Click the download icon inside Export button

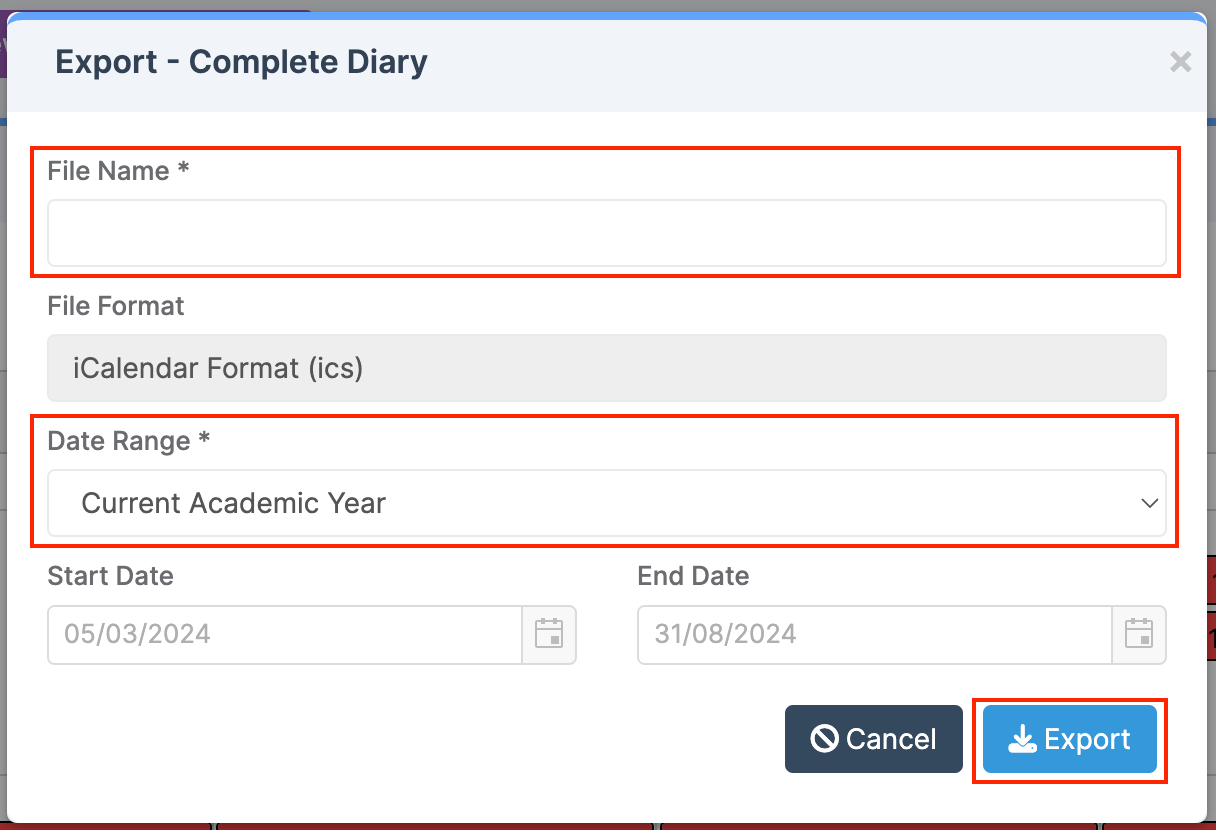click(1021, 739)
